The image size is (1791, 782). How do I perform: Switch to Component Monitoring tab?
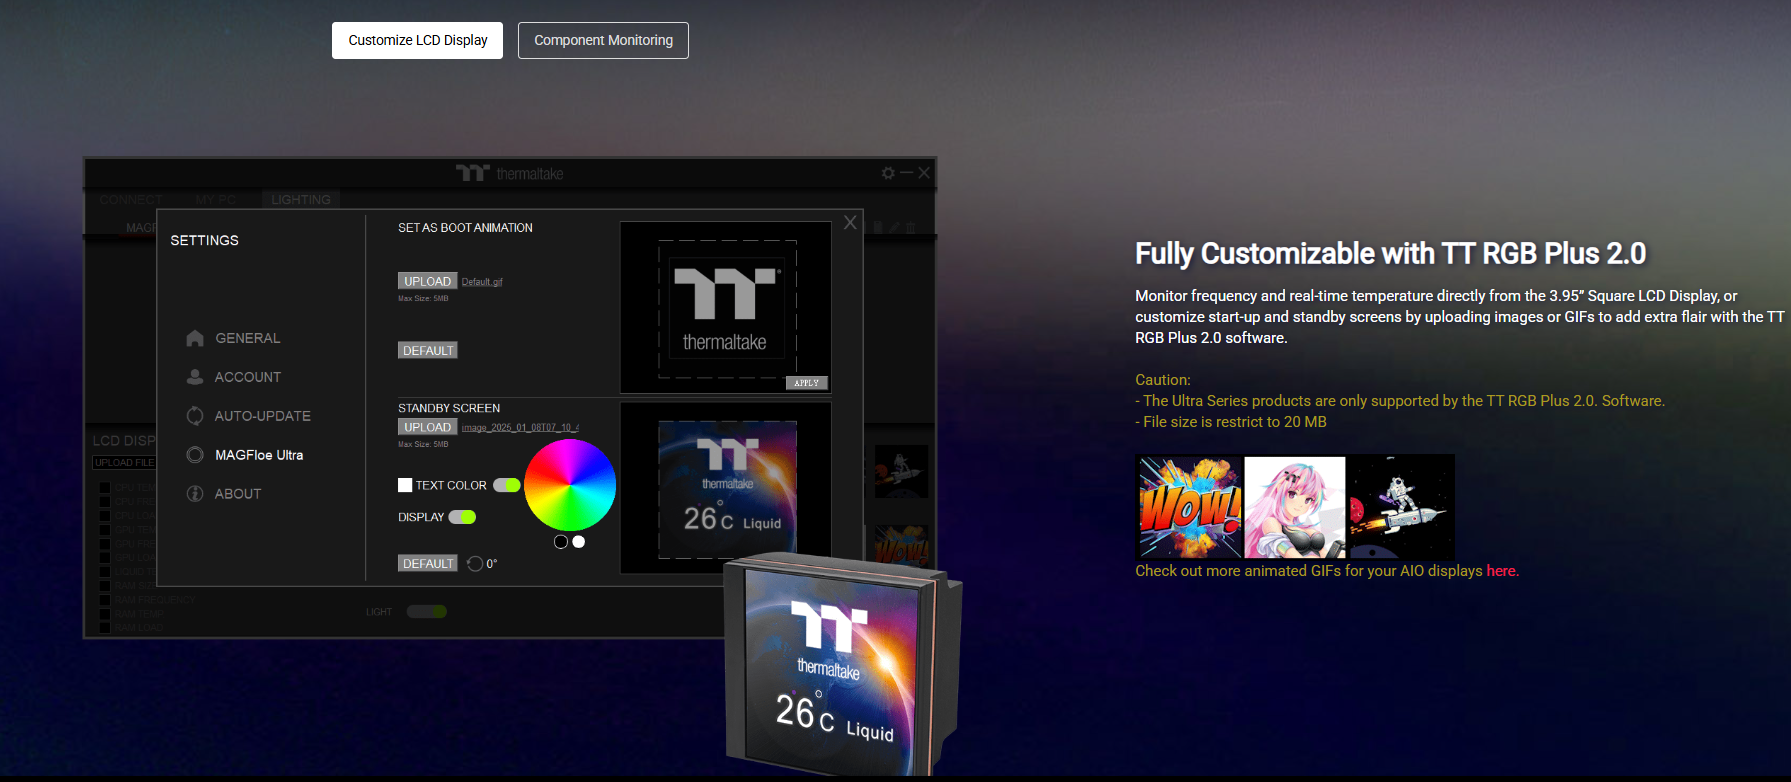pos(603,40)
